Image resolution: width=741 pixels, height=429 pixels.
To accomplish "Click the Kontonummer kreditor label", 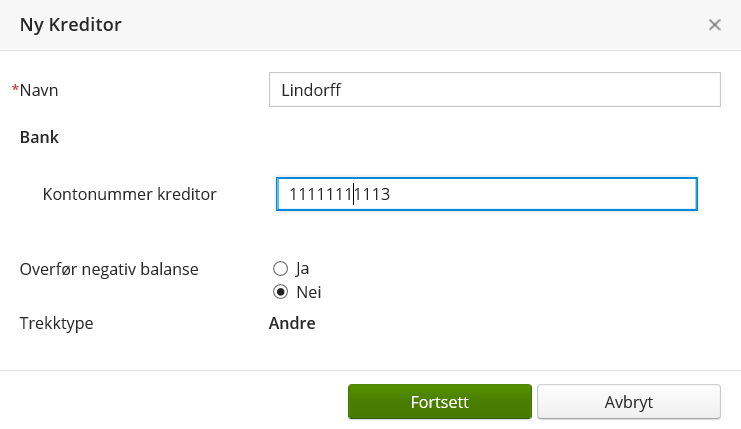I will [x=130, y=194].
